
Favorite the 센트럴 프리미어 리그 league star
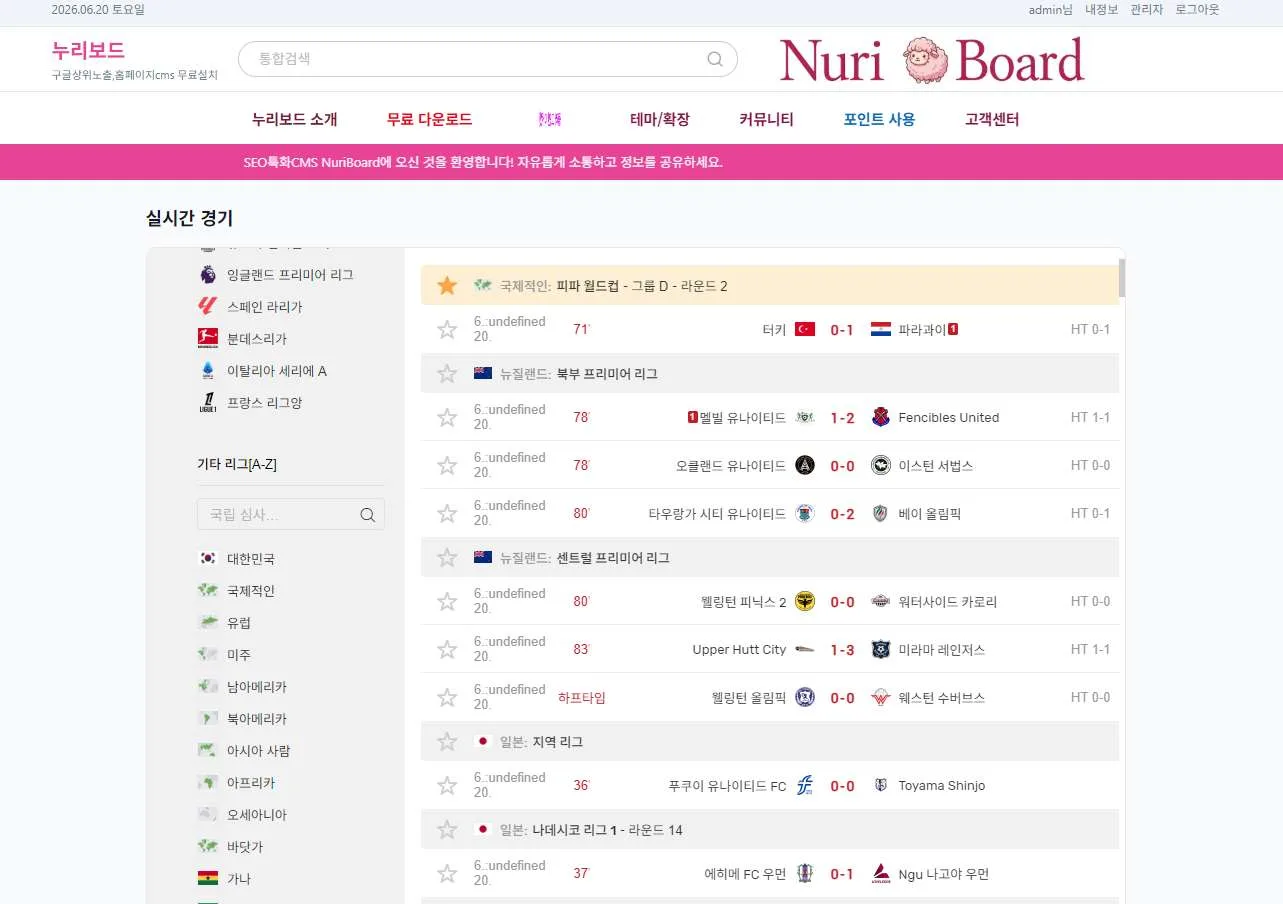[x=447, y=558]
